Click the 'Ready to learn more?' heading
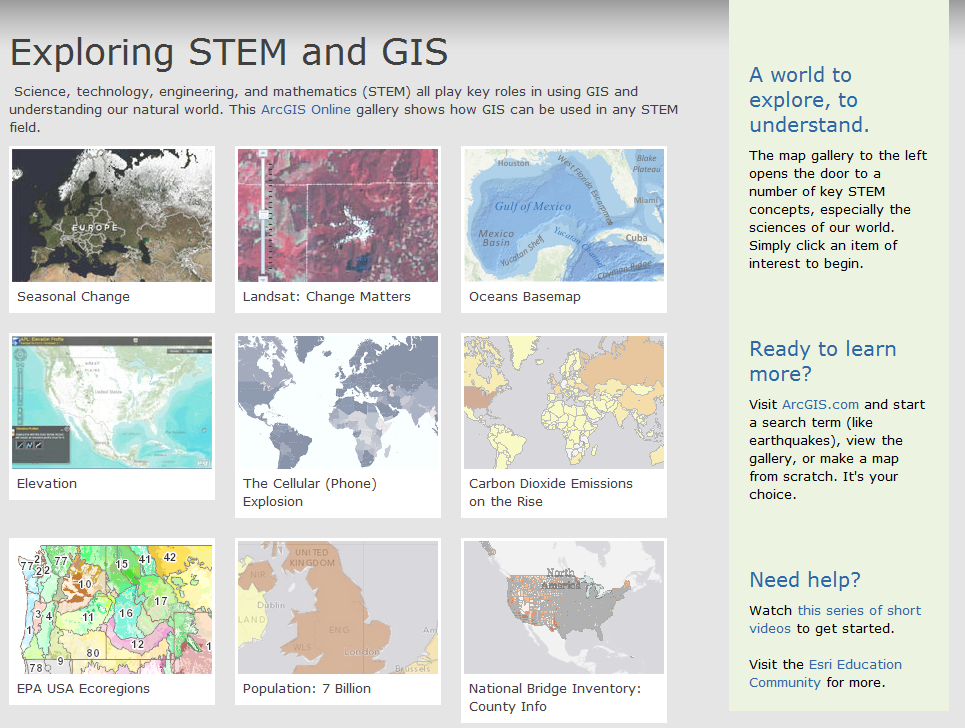This screenshot has width=965, height=728. click(x=822, y=361)
